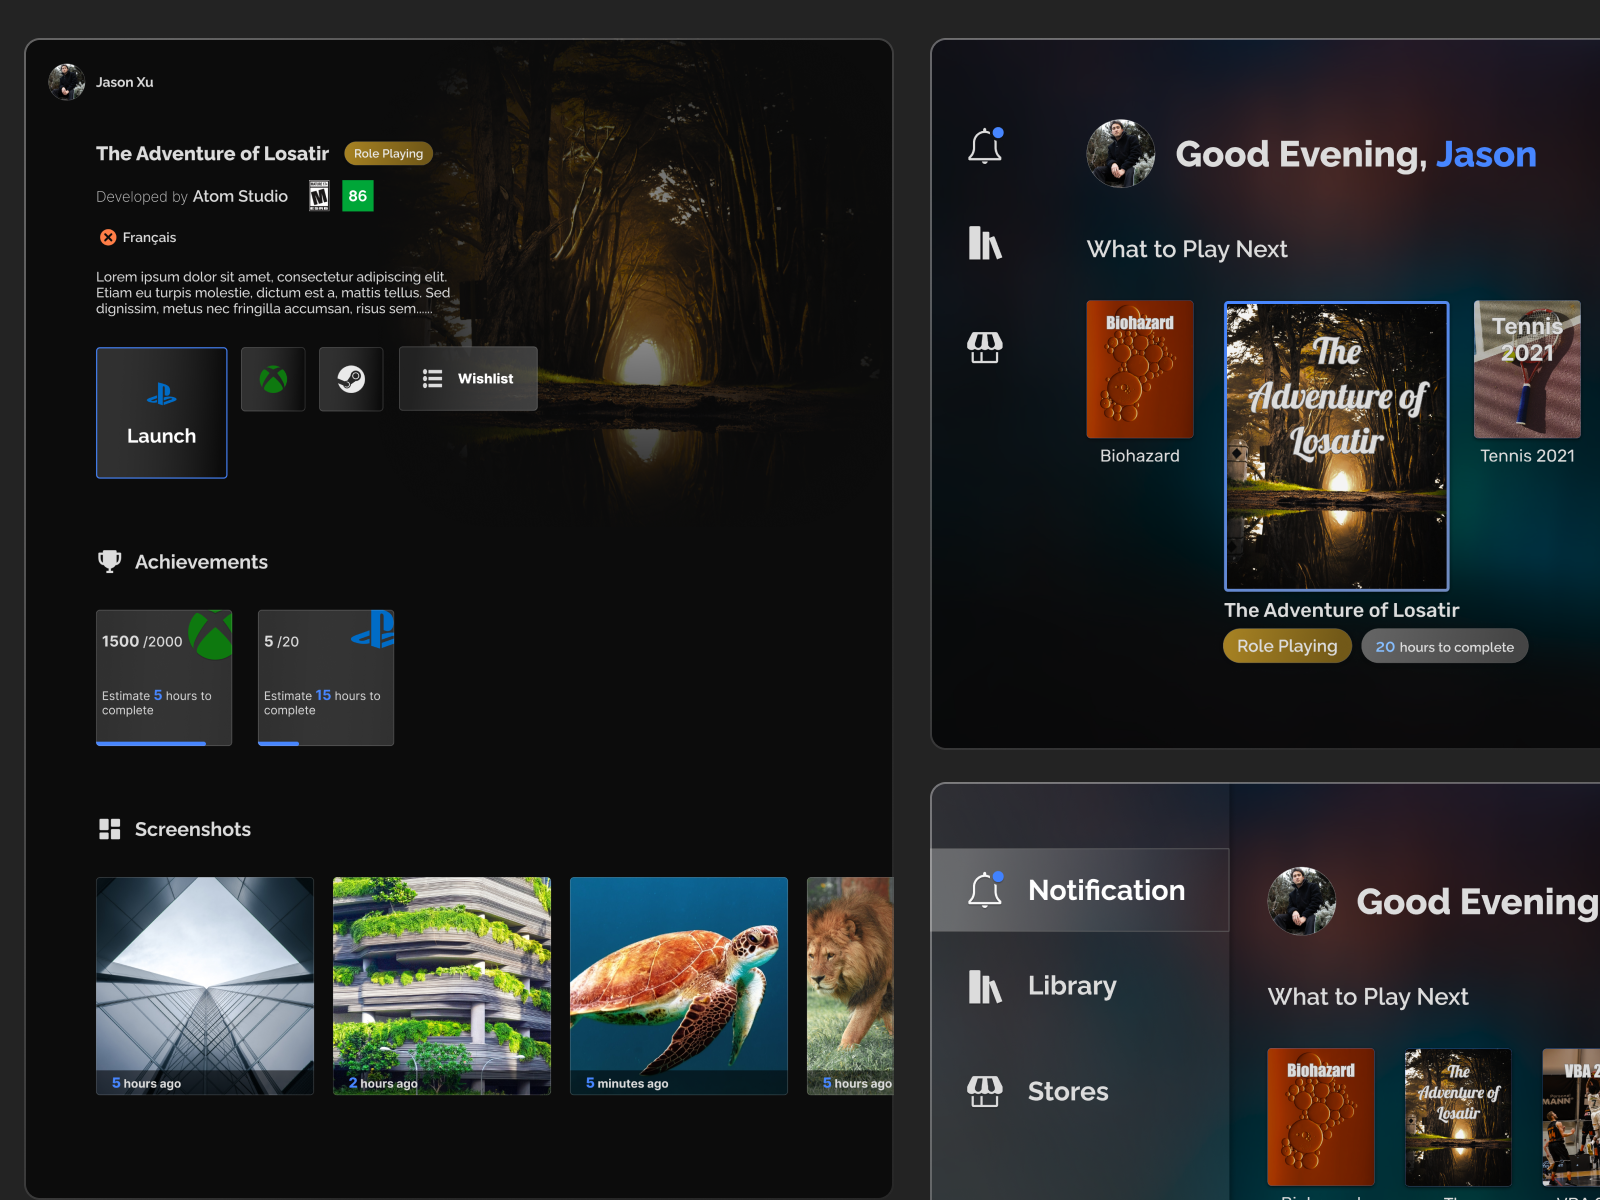Open the Stores sidebar icon
The height and width of the screenshot is (1200, 1600).
pyautogui.click(x=985, y=346)
